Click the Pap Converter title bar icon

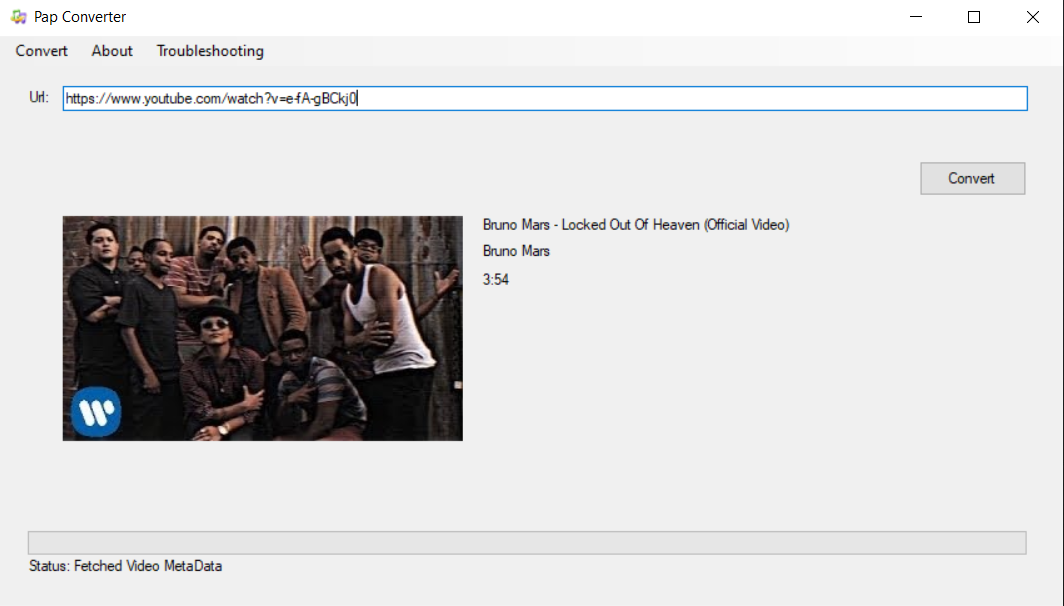pos(18,17)
